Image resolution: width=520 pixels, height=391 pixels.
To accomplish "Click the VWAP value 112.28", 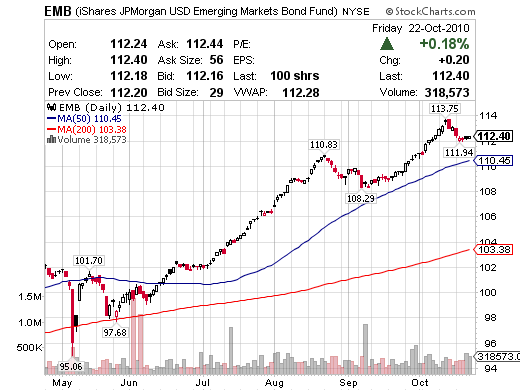I will (301, 92).
